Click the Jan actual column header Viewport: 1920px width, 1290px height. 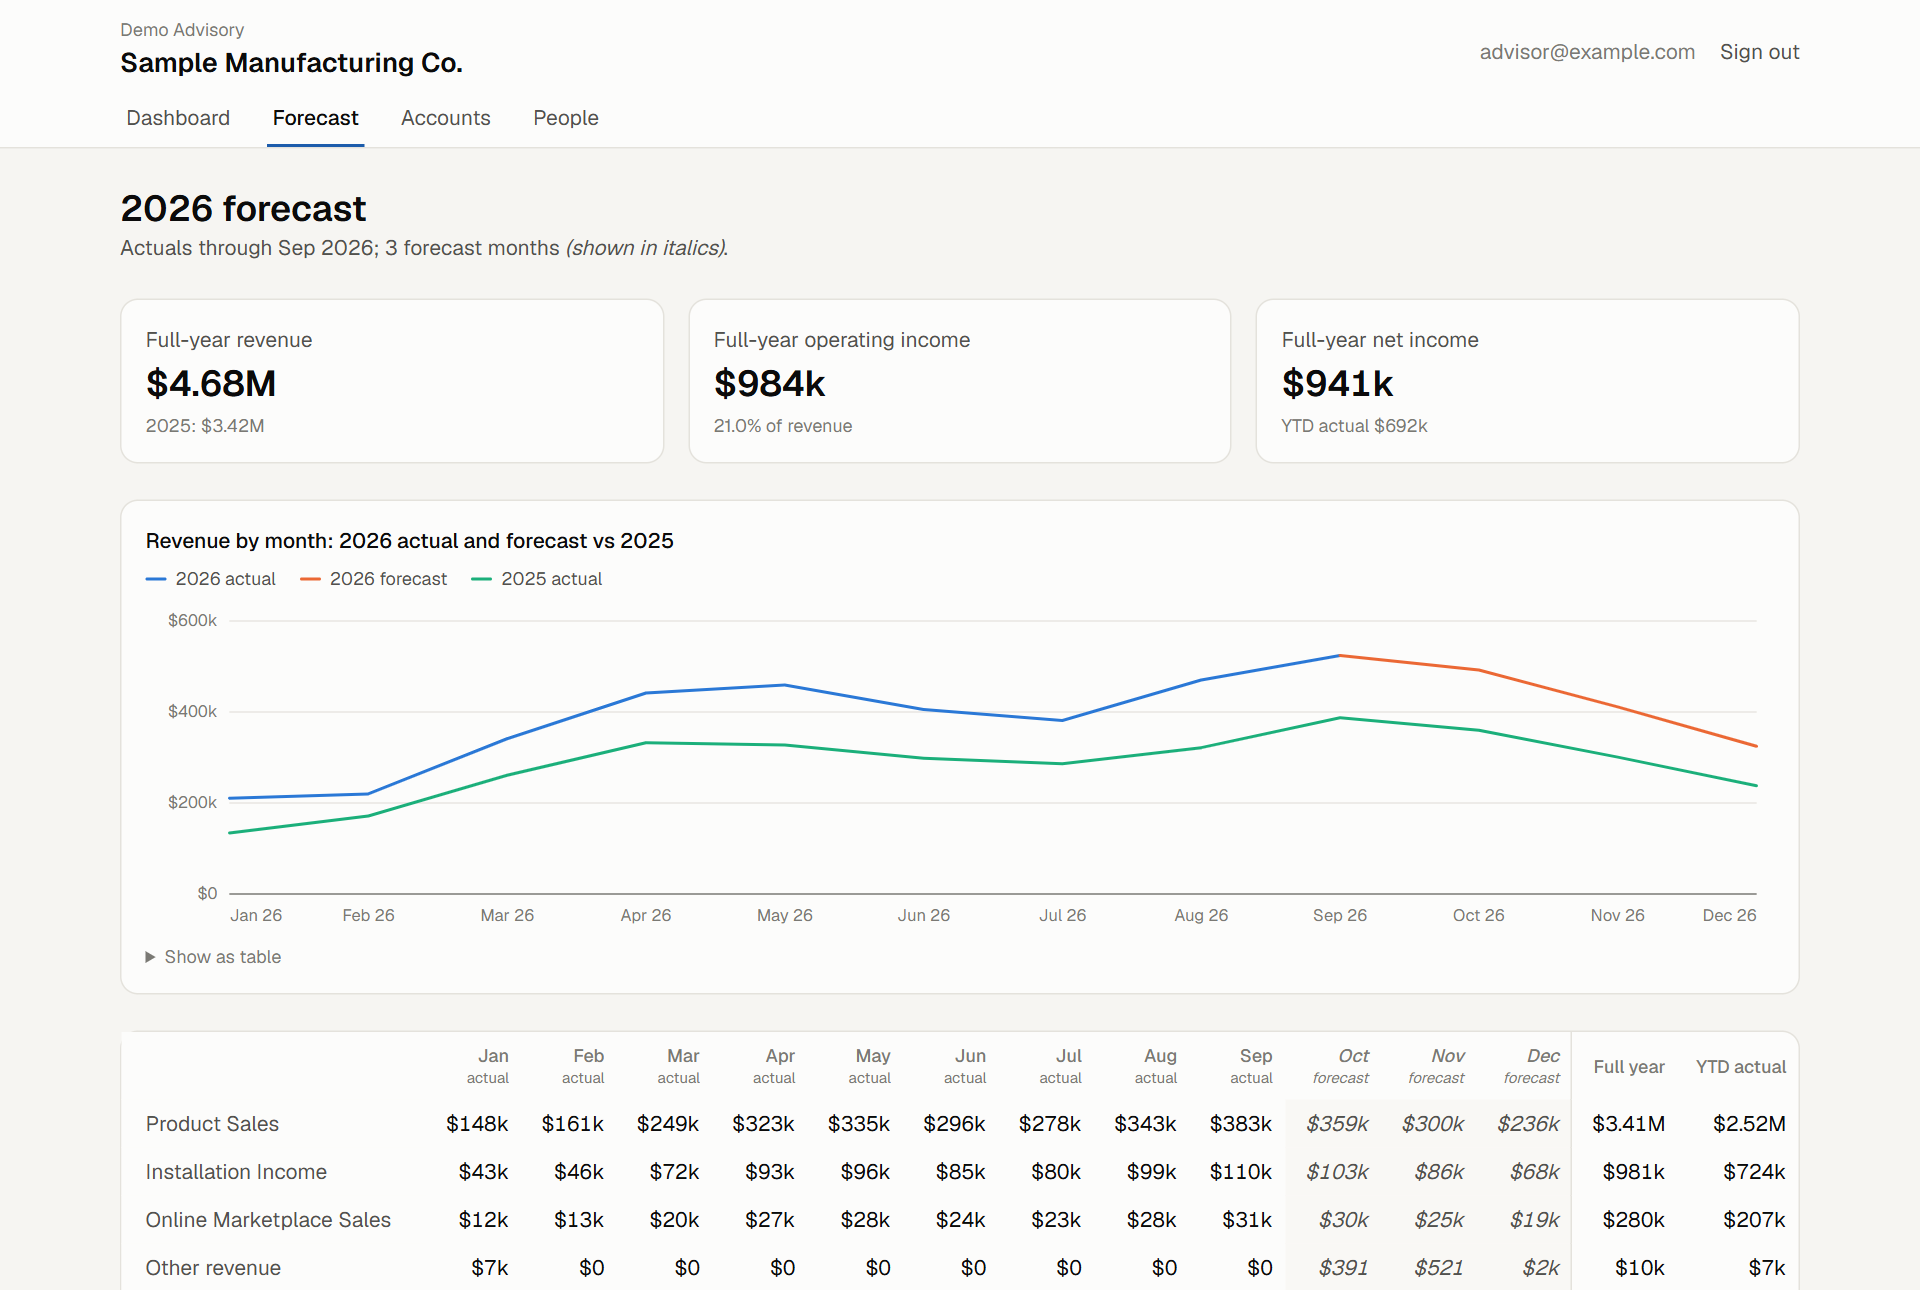pos(488,1066)
